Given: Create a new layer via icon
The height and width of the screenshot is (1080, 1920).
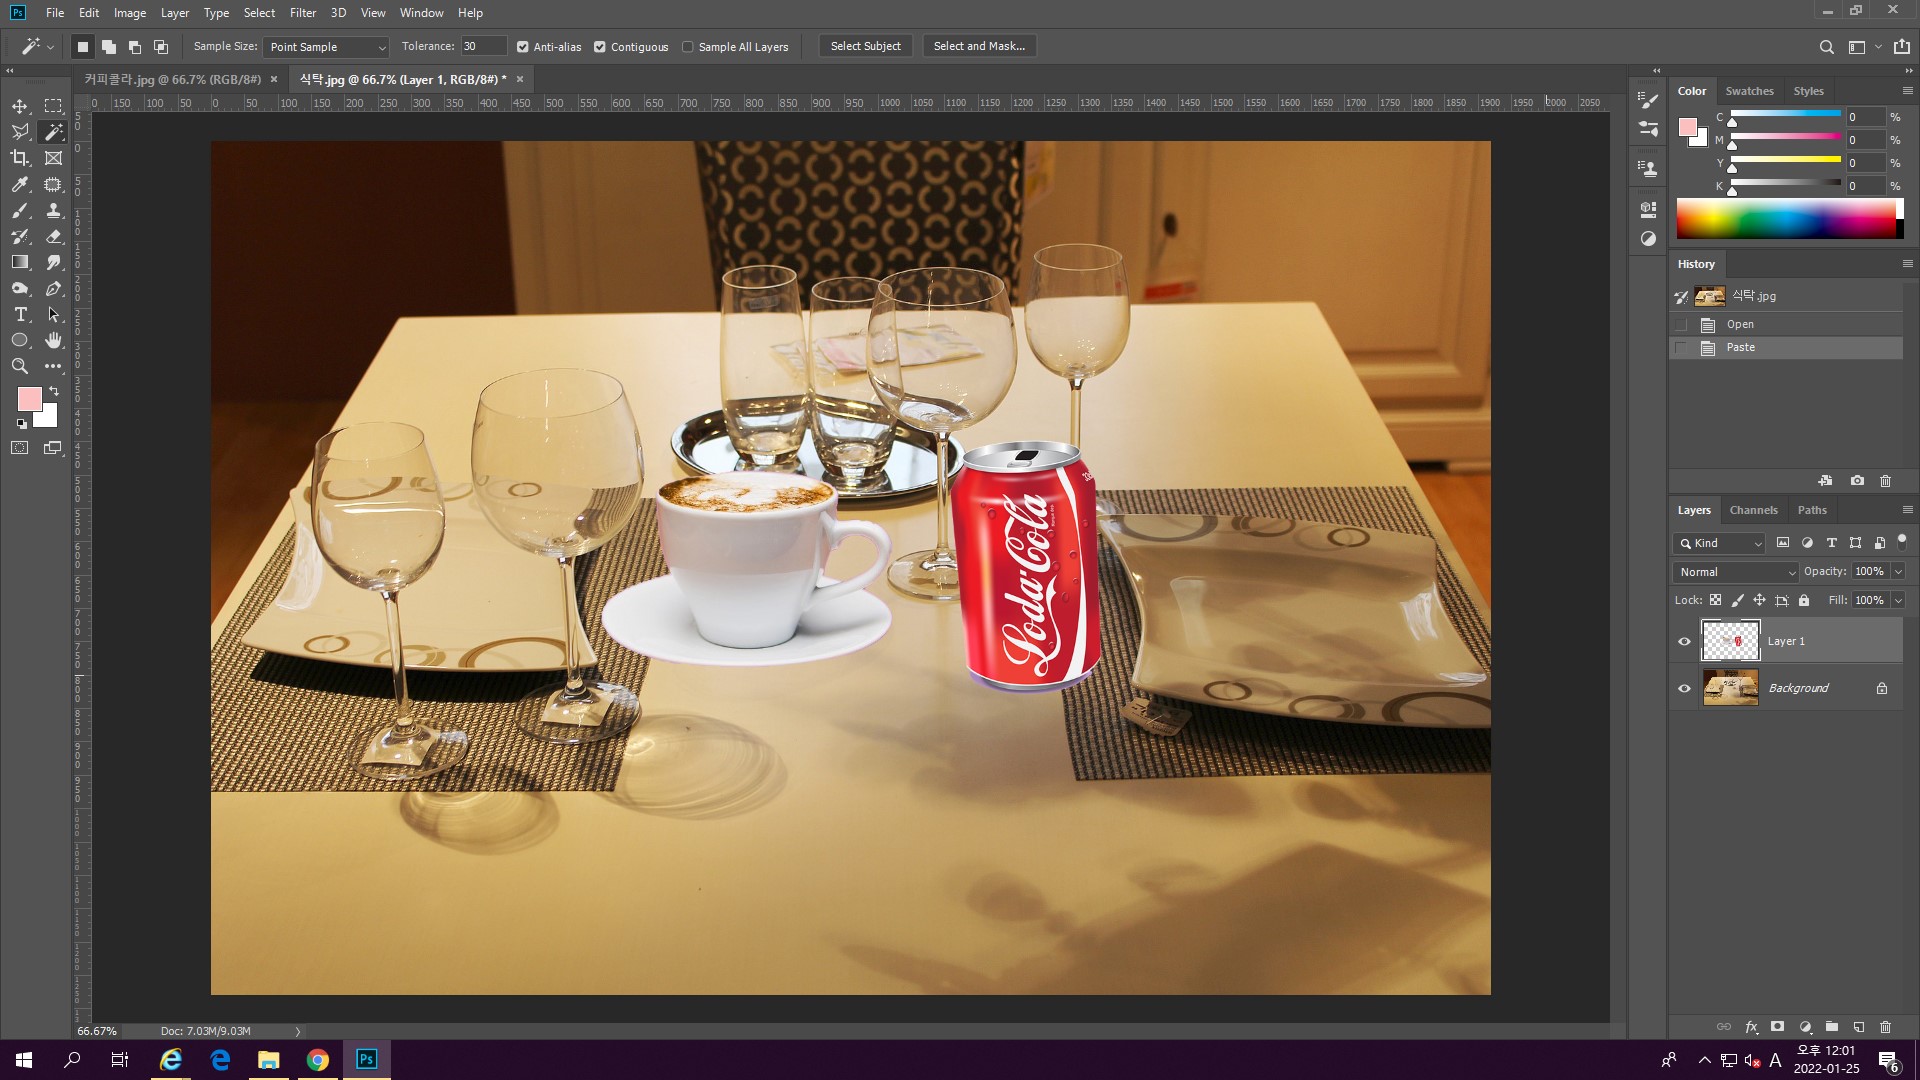Looking at the screenshot, I should (x=1858, y=1027).
